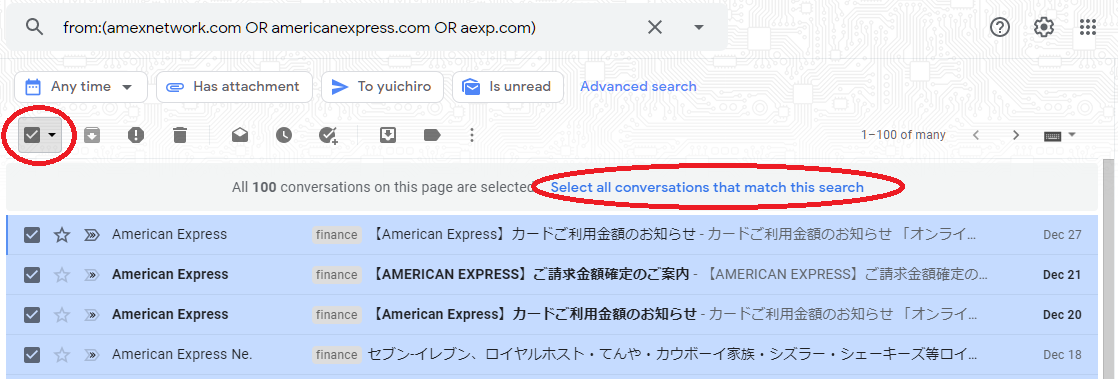Open input tools keyboard dropdown
1118x379 pixels.
point(1060,135)
